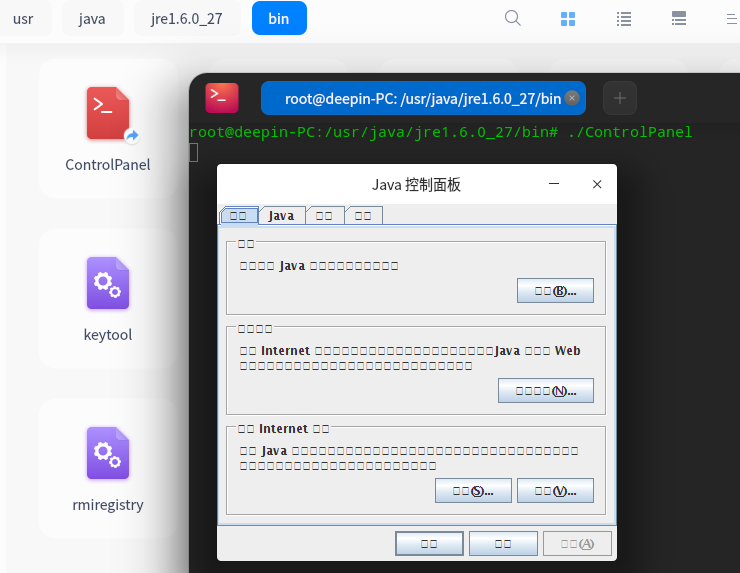This screenshot has width=740, height=573.
Task: Open the fourth tab in Java control panel
Action: coord(363,216)
